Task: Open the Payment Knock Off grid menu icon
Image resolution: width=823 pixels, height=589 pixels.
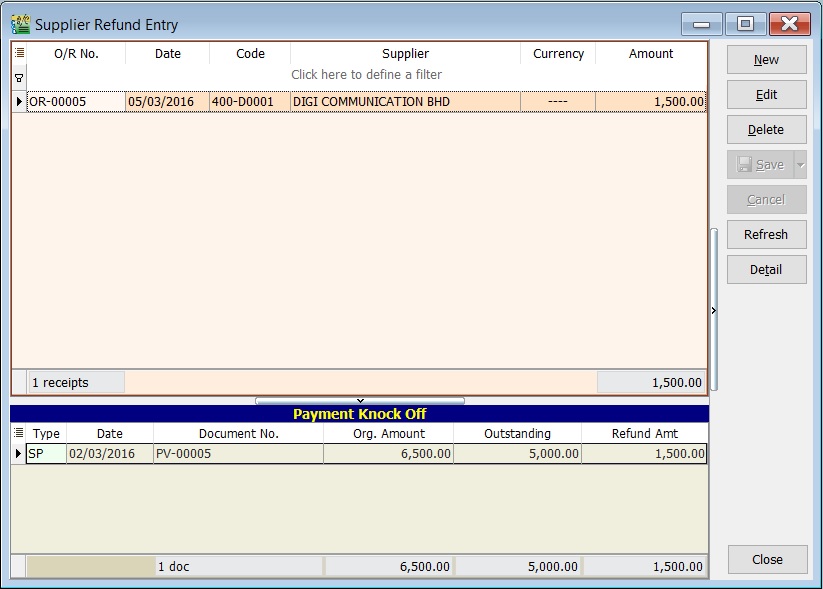Action: (20, 433)
